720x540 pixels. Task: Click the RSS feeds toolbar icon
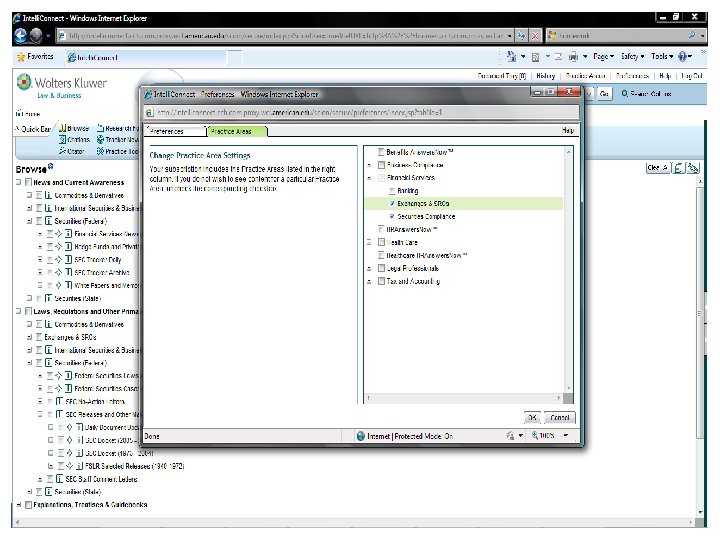point(535,57)
